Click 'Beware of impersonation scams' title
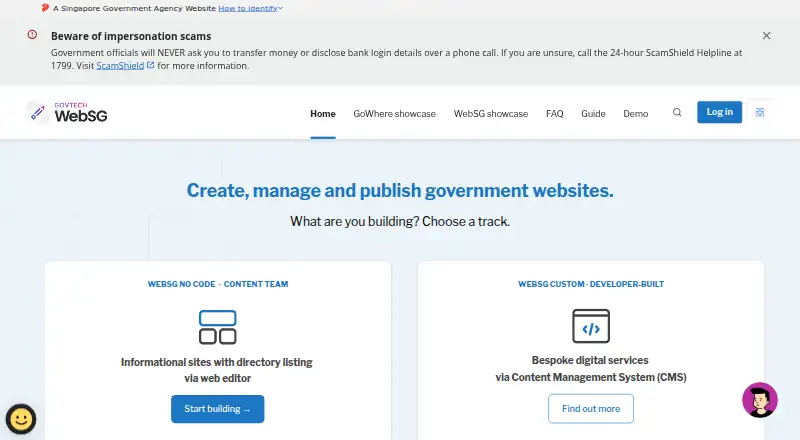The height and width of the screenshot is (440, 800). tap(131, 36)
